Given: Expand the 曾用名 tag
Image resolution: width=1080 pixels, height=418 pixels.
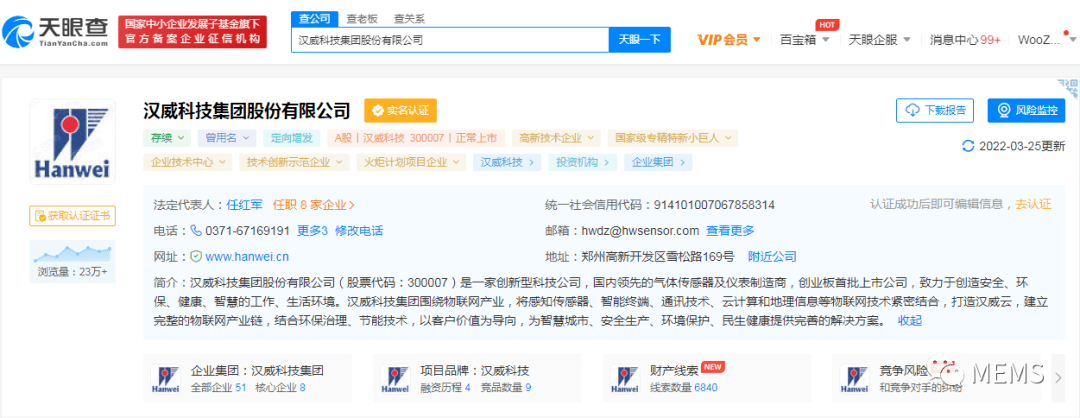Looking at the screenshot, I should click(x=227, y=138).
